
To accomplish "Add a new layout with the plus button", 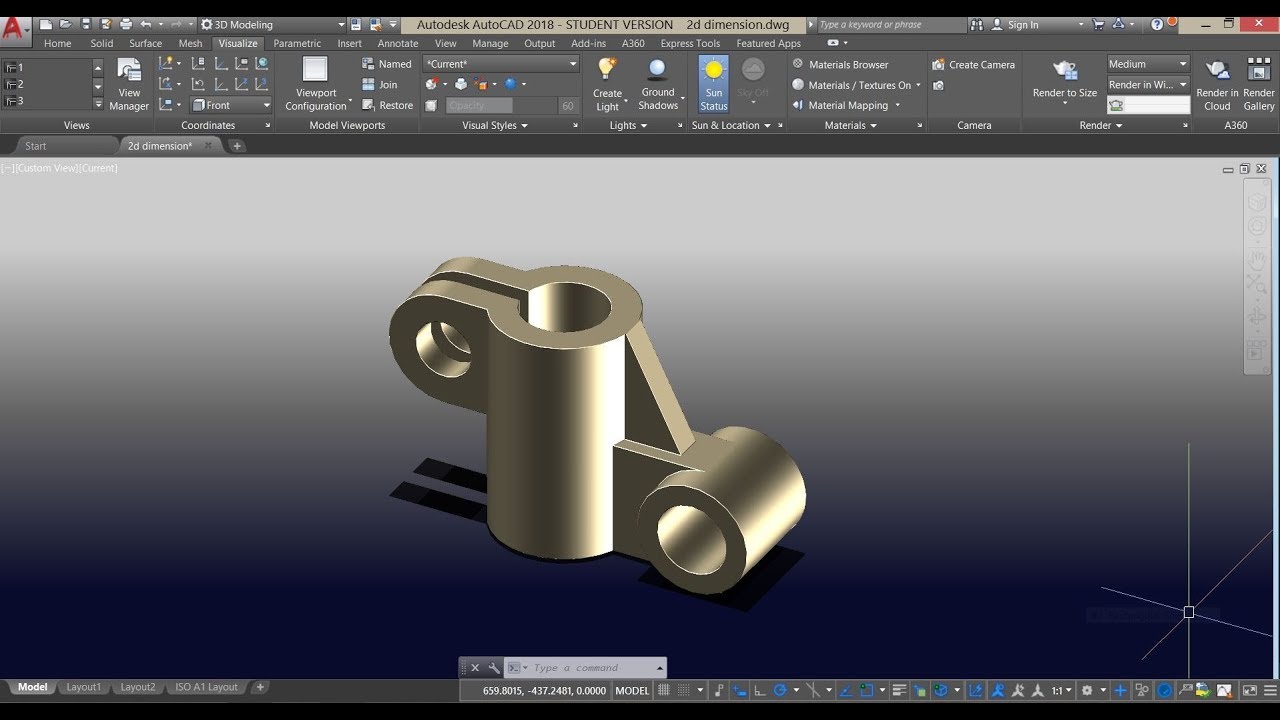I will coord(260,687).
